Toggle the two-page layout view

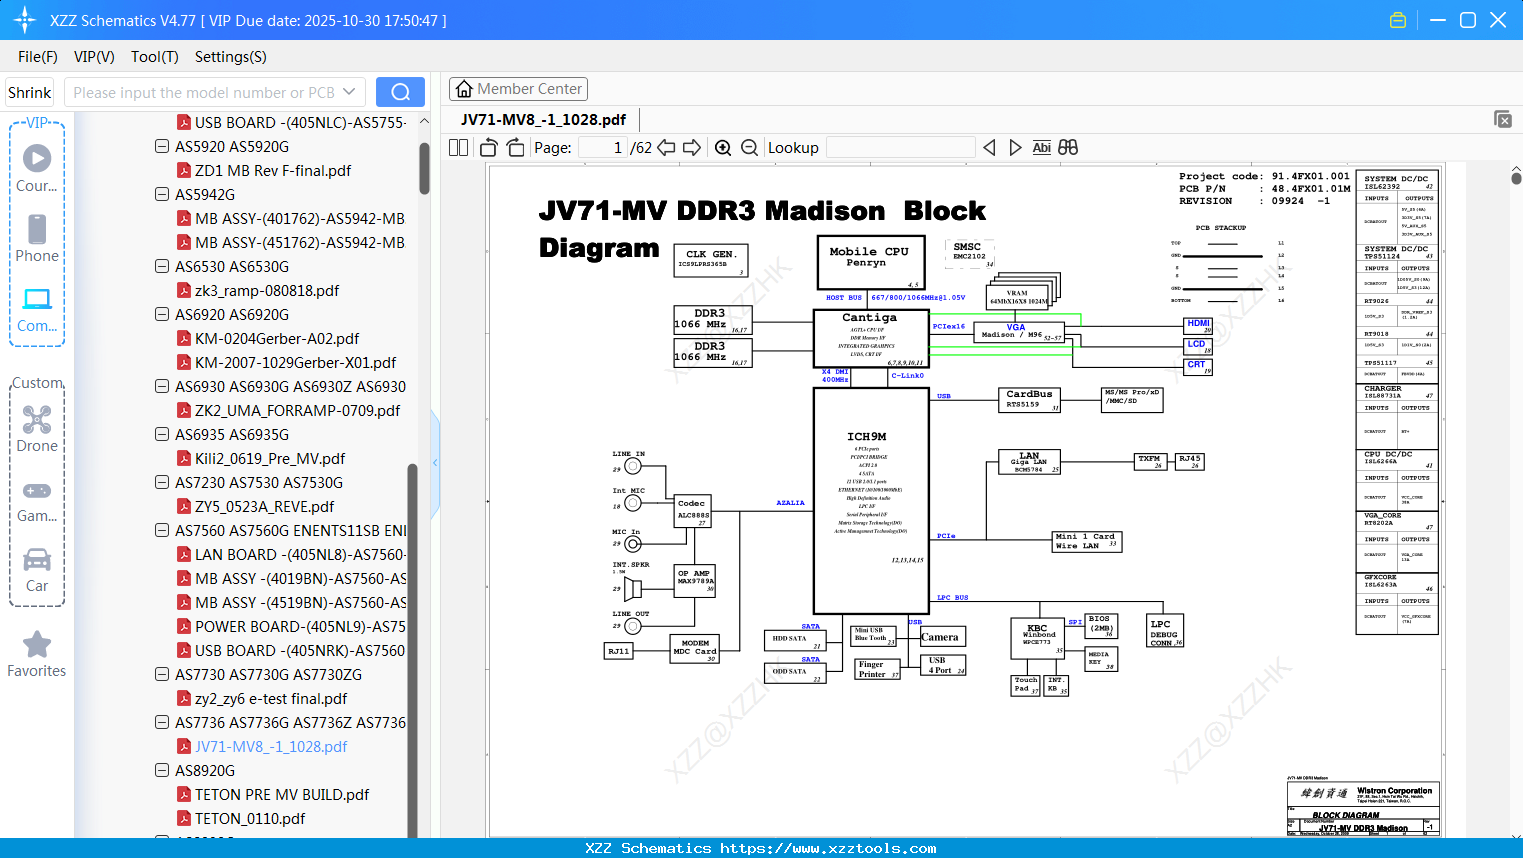[458, 147]
